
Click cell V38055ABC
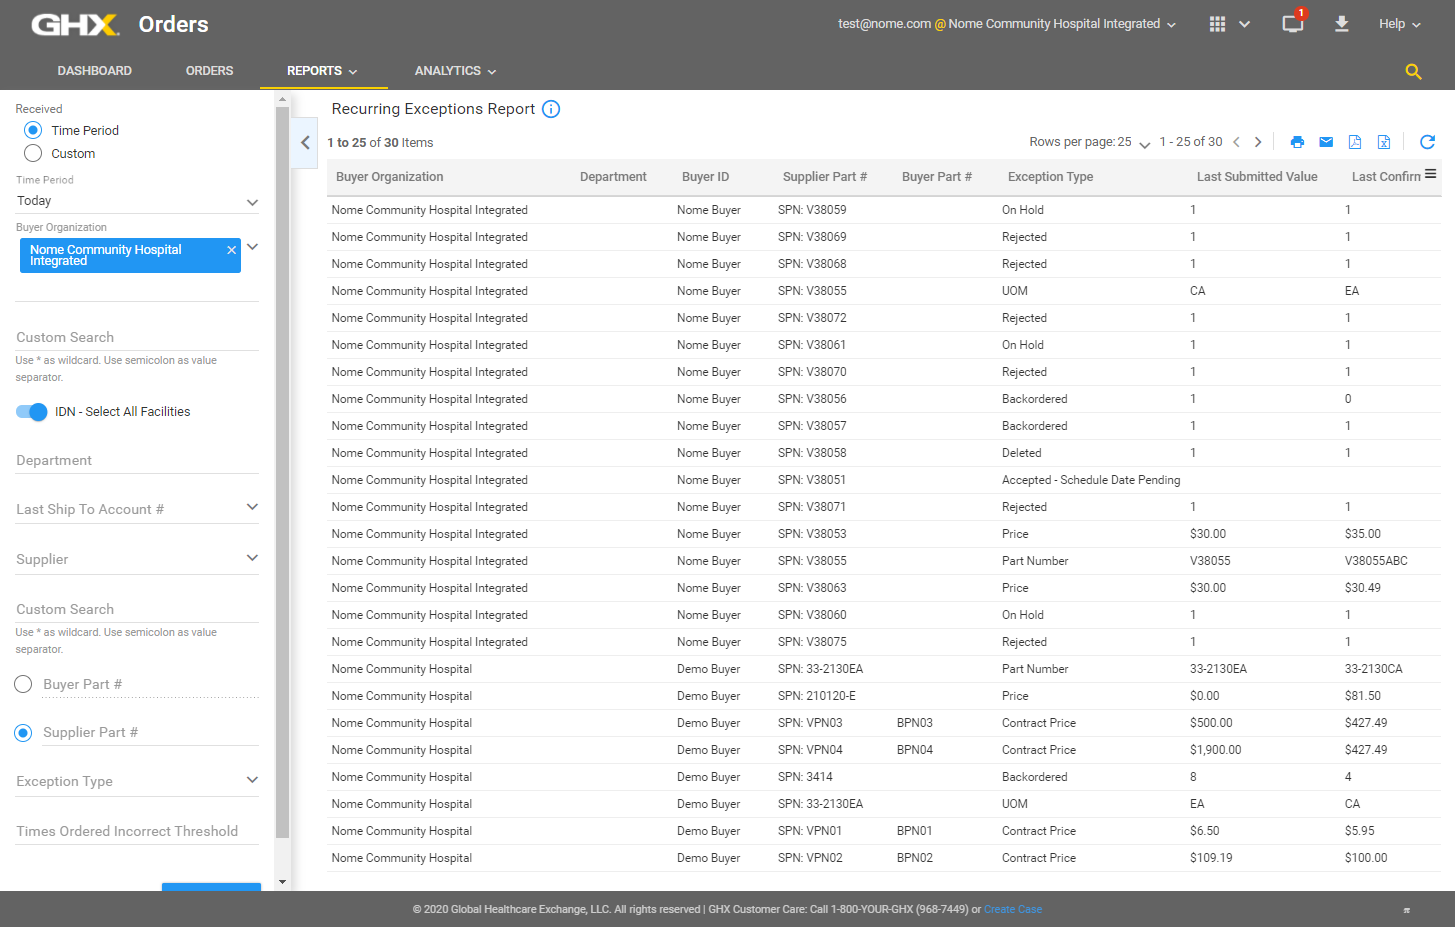coord(1376,561)
